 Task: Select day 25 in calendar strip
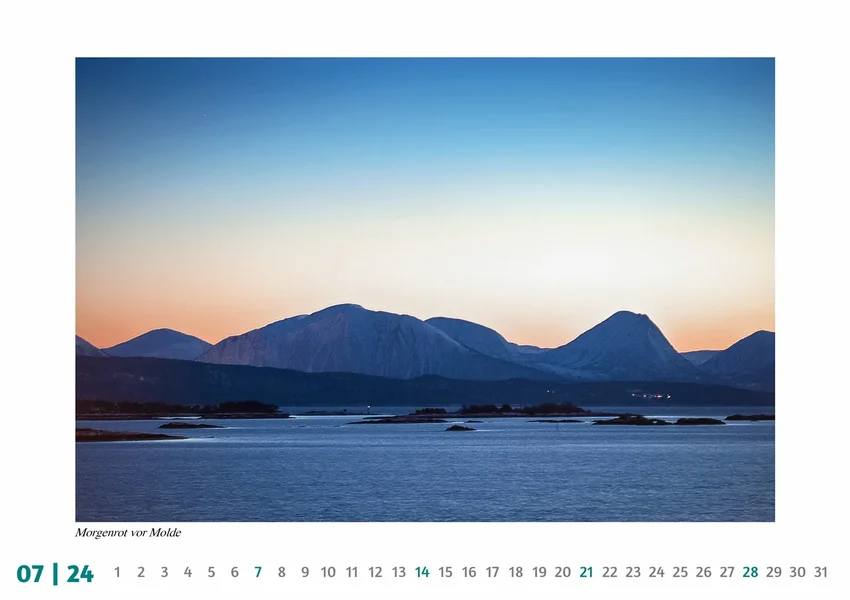click(680, 572)
